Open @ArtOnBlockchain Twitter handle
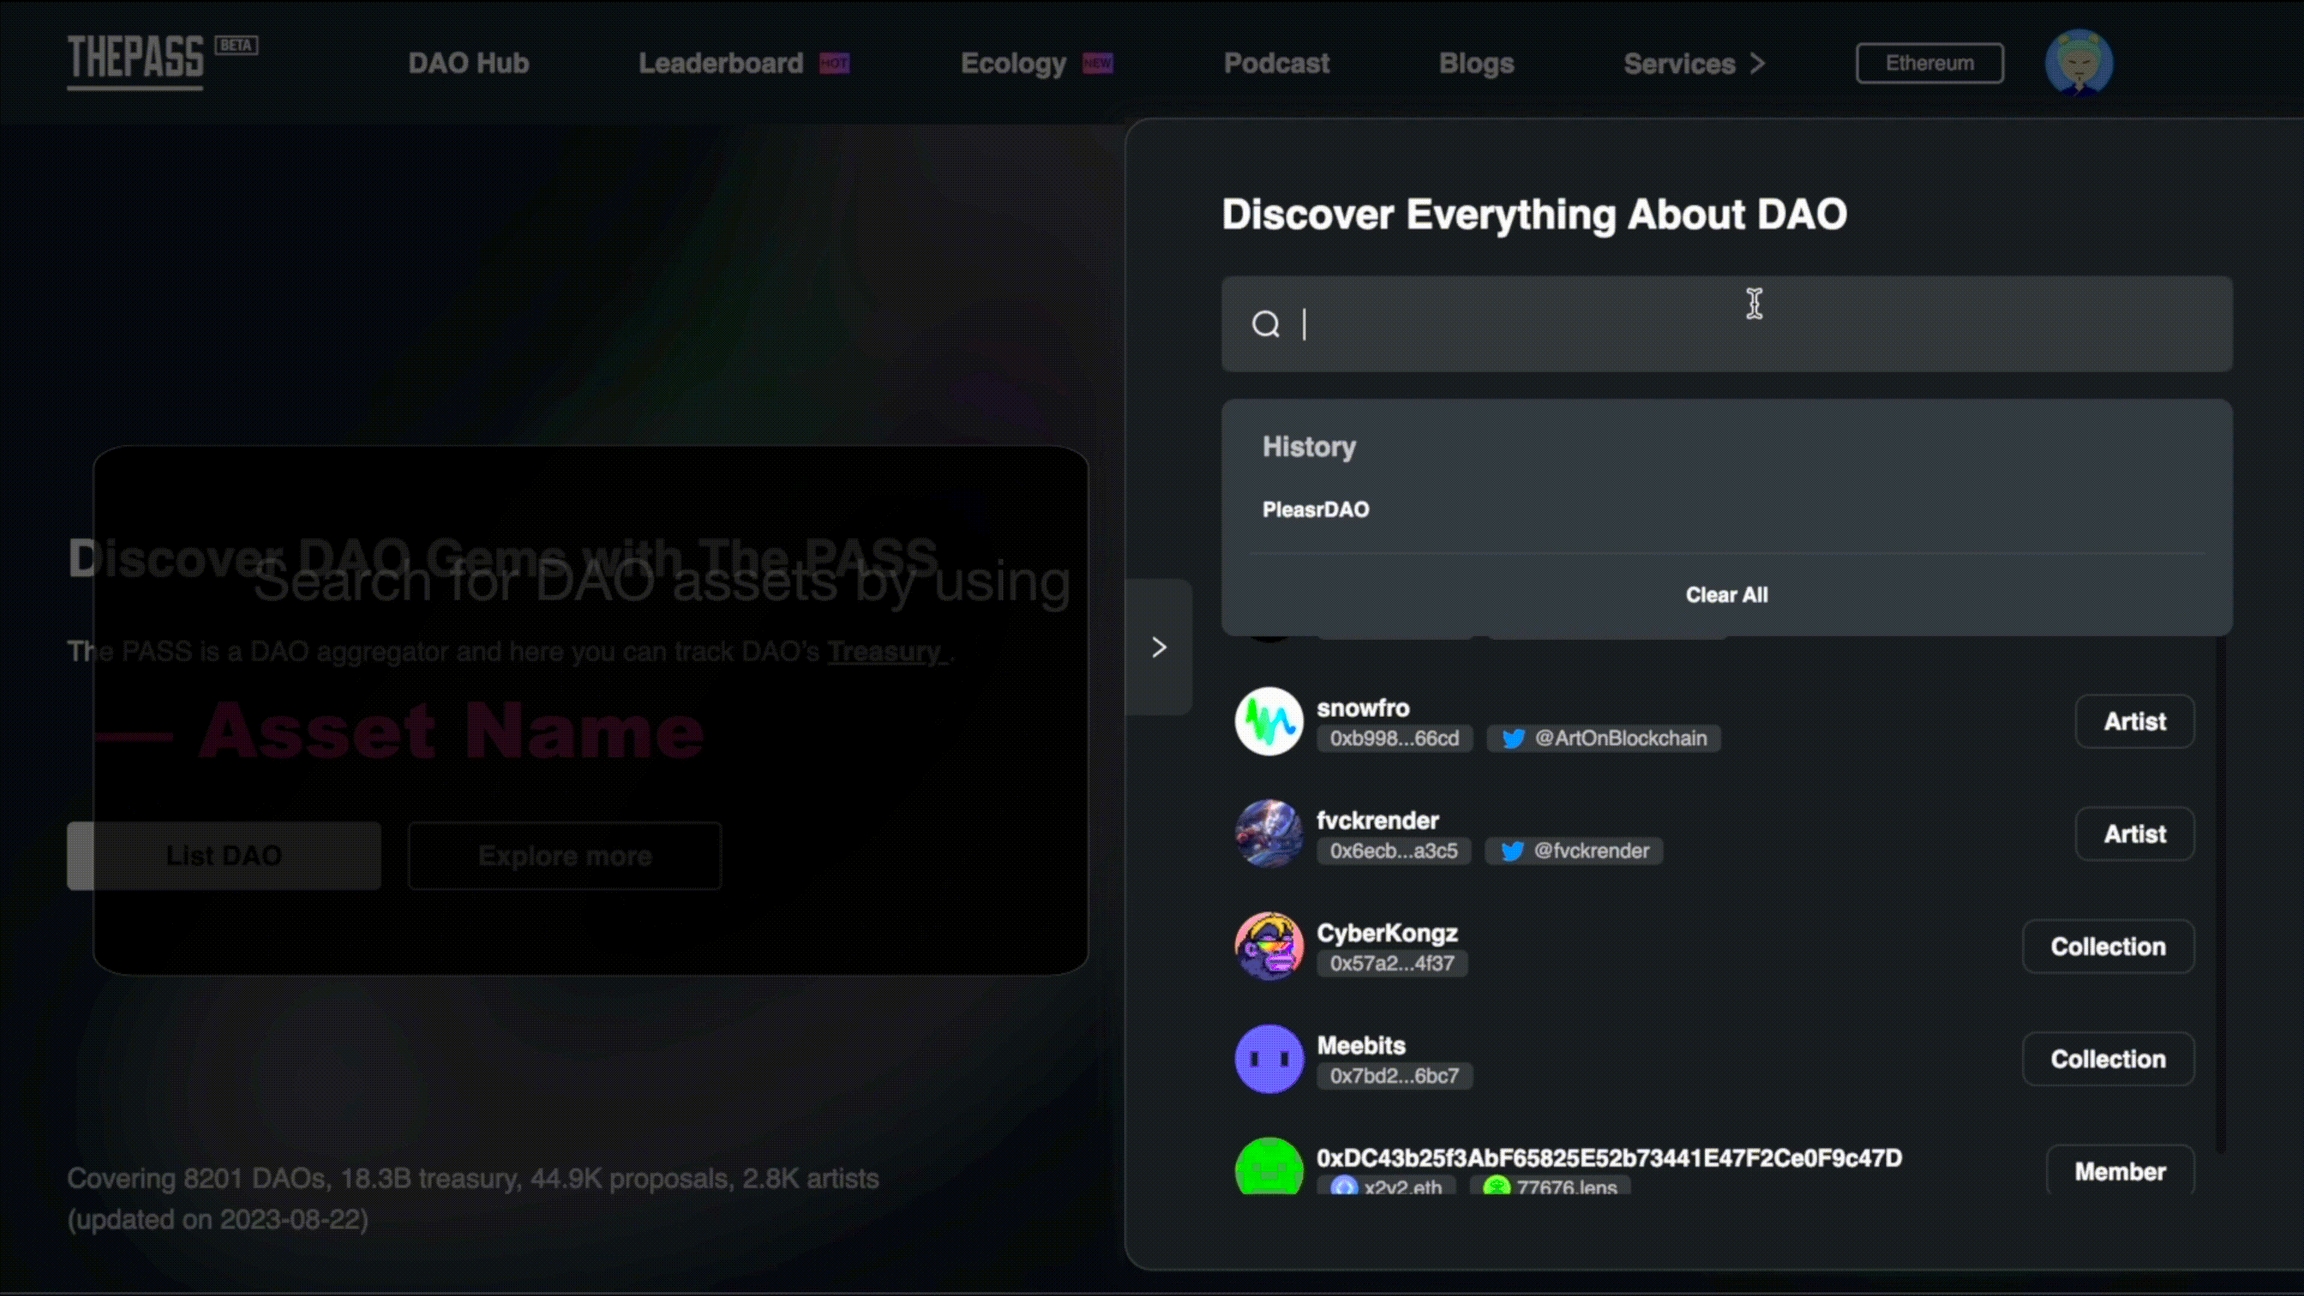Viewport: 2304px width, 1296px height. tap(1604, 738)
